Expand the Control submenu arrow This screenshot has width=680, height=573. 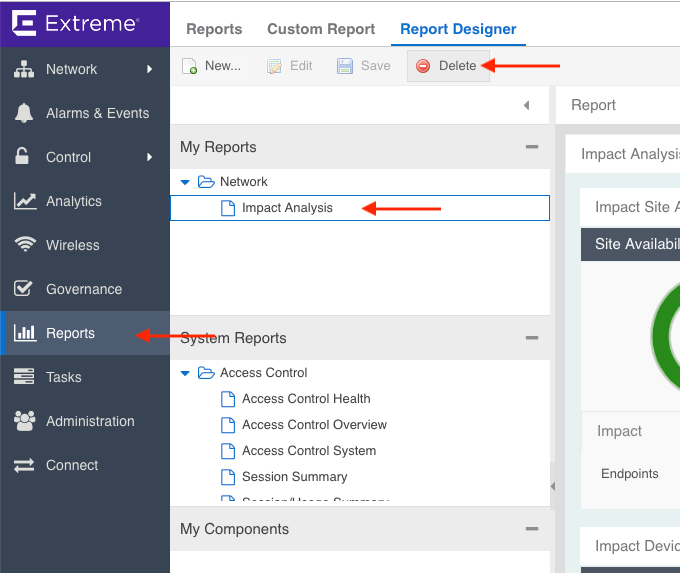(x=150, y=157)
